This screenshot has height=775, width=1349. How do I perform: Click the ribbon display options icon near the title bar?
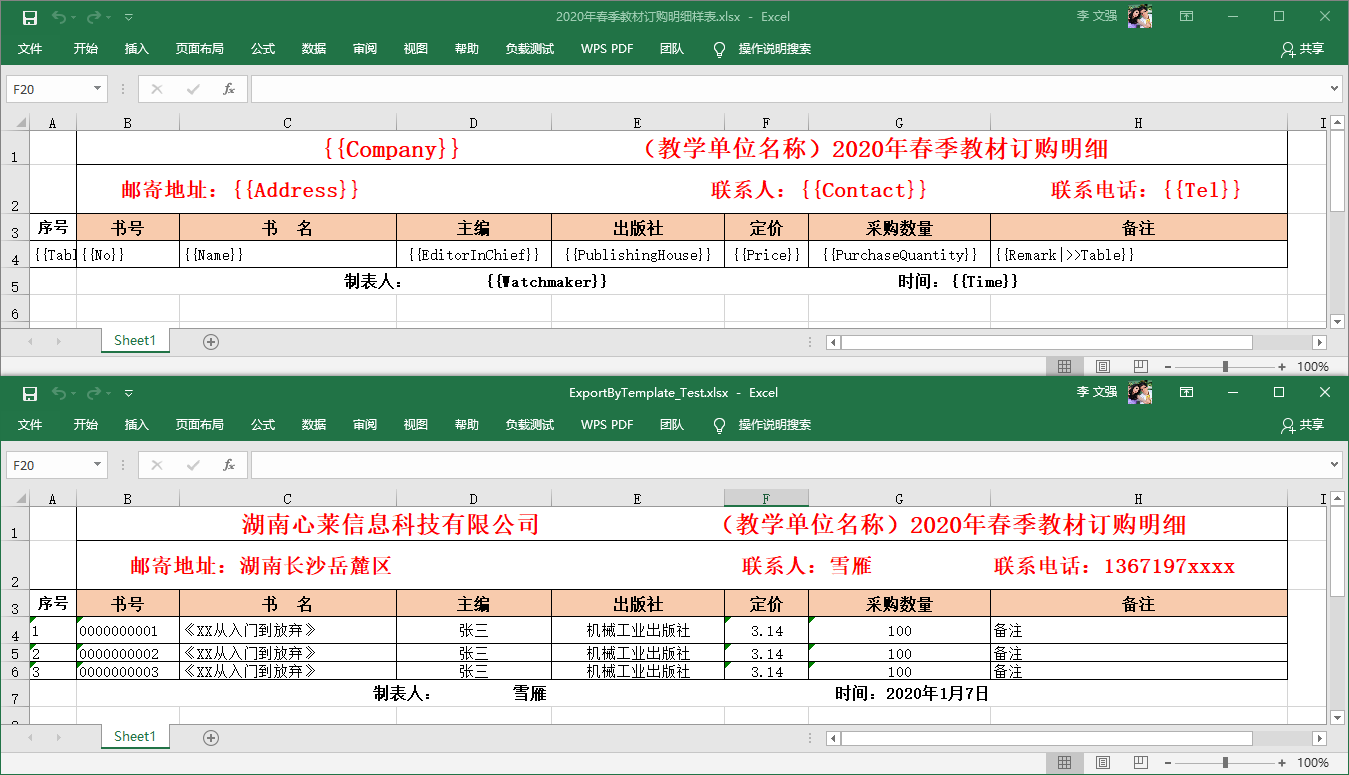click(1186, 16)
